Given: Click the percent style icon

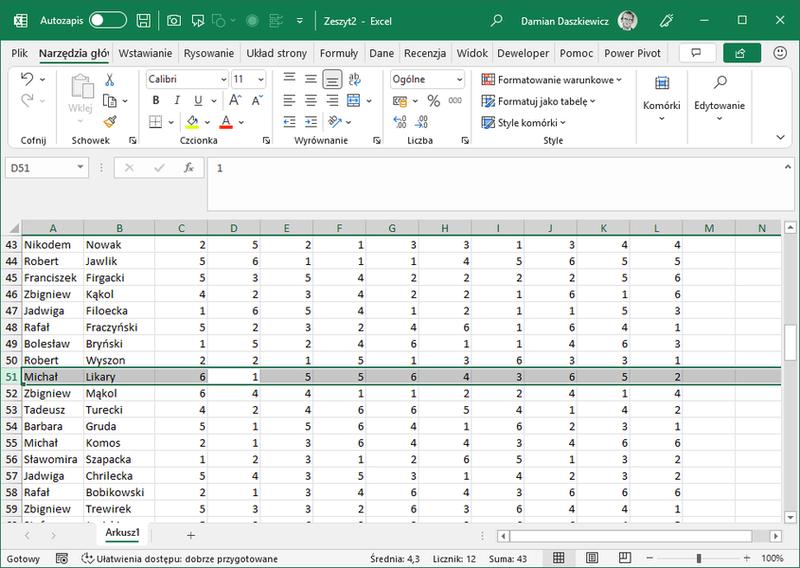Looking at the screenshot, I should coord(433,101).
